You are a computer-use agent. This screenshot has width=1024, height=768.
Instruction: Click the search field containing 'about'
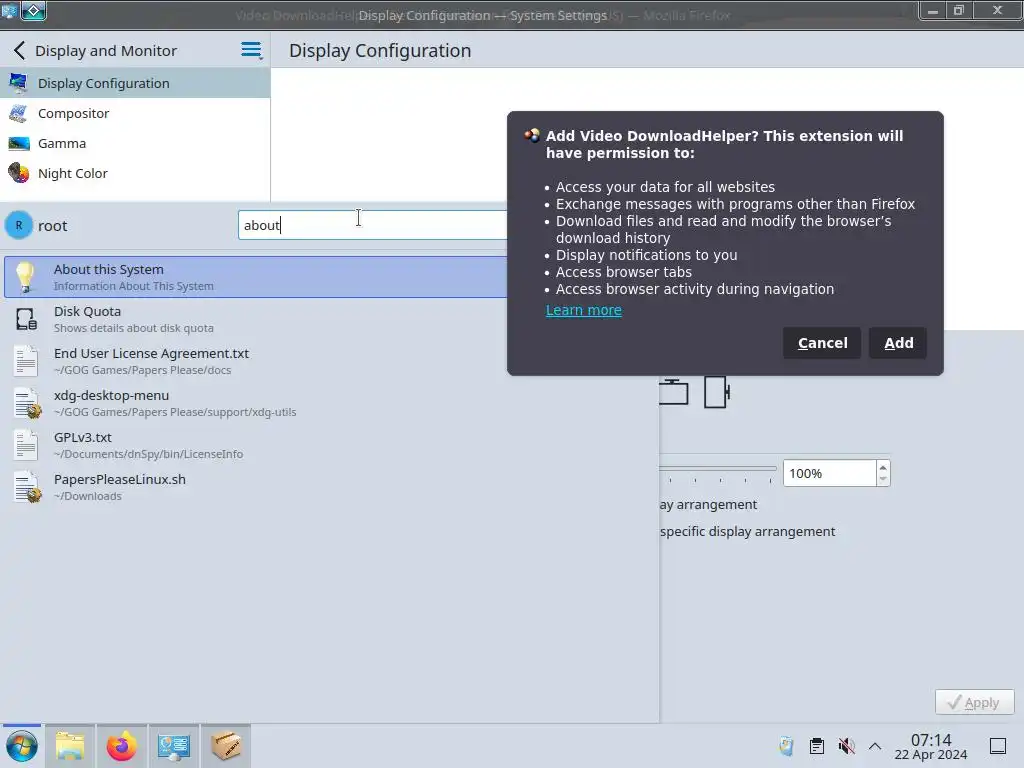click(373, 225)
